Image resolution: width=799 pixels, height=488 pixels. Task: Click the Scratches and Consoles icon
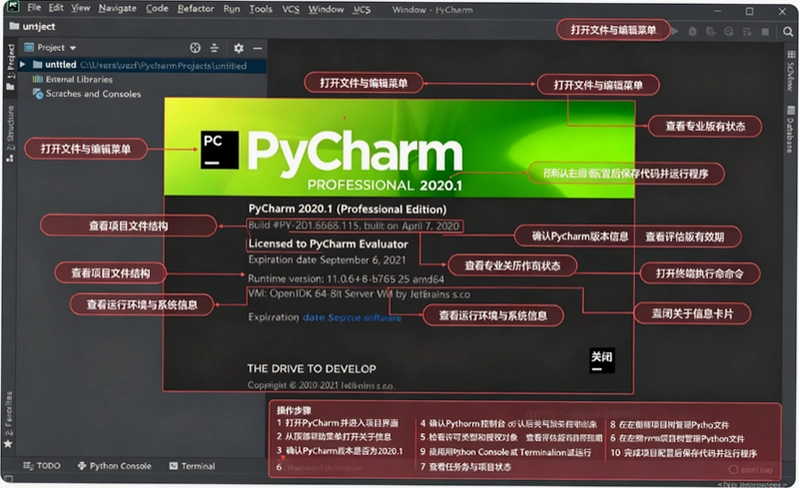38,94
